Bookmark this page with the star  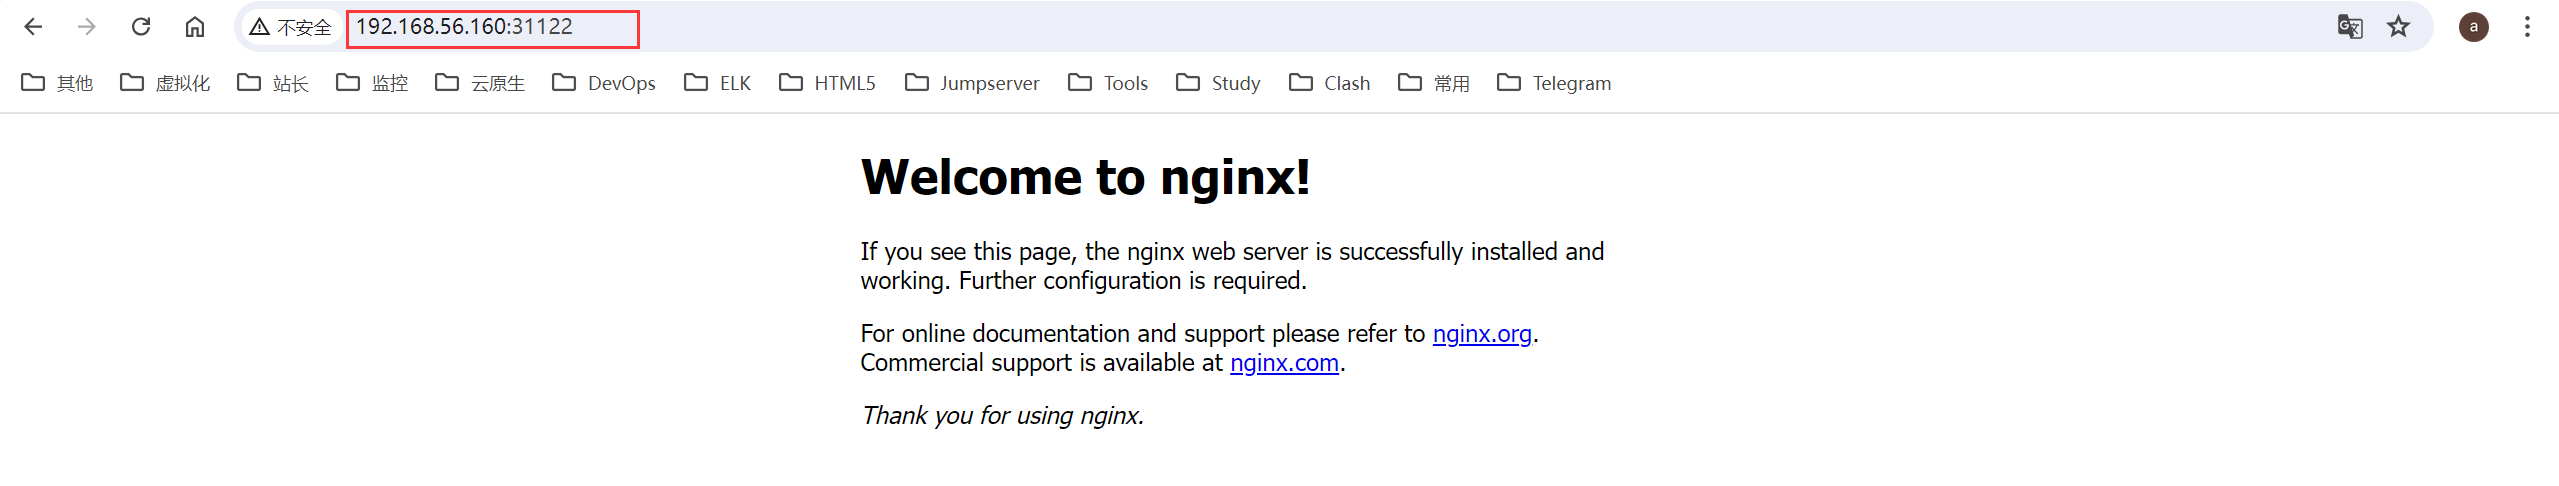point(2398,27)
